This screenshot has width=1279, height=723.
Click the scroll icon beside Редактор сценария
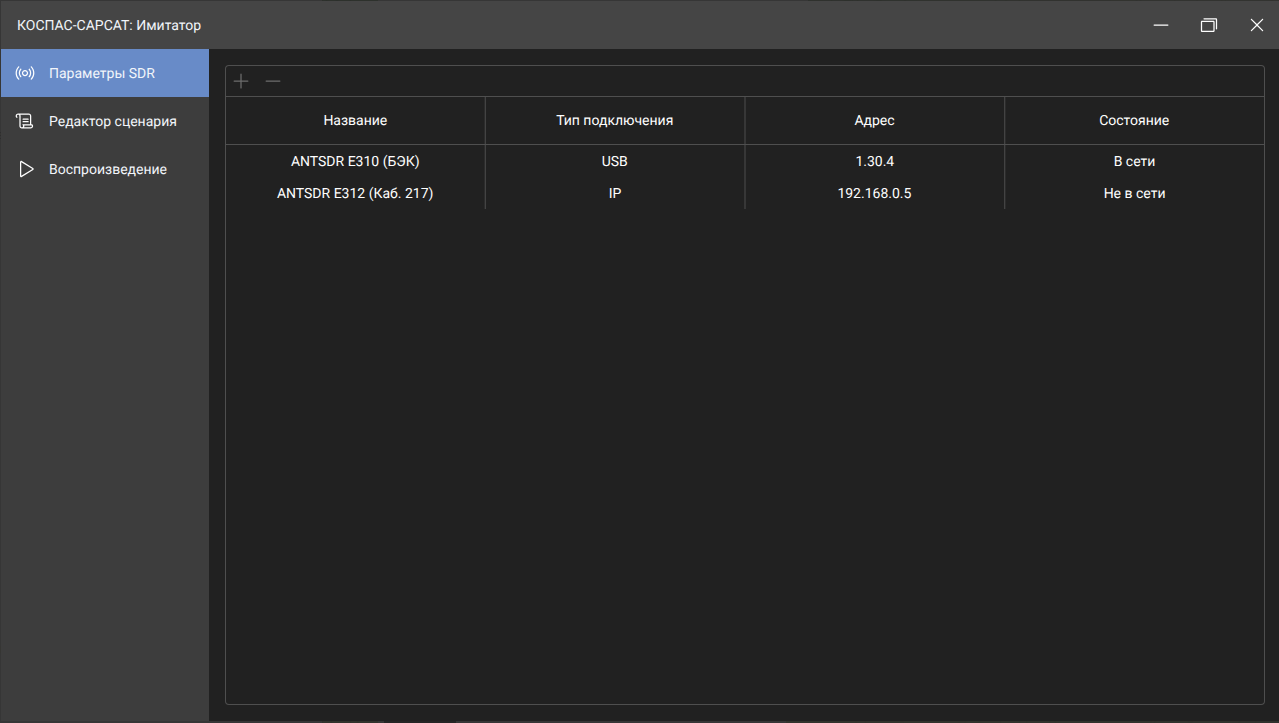[x=26, y=121]
